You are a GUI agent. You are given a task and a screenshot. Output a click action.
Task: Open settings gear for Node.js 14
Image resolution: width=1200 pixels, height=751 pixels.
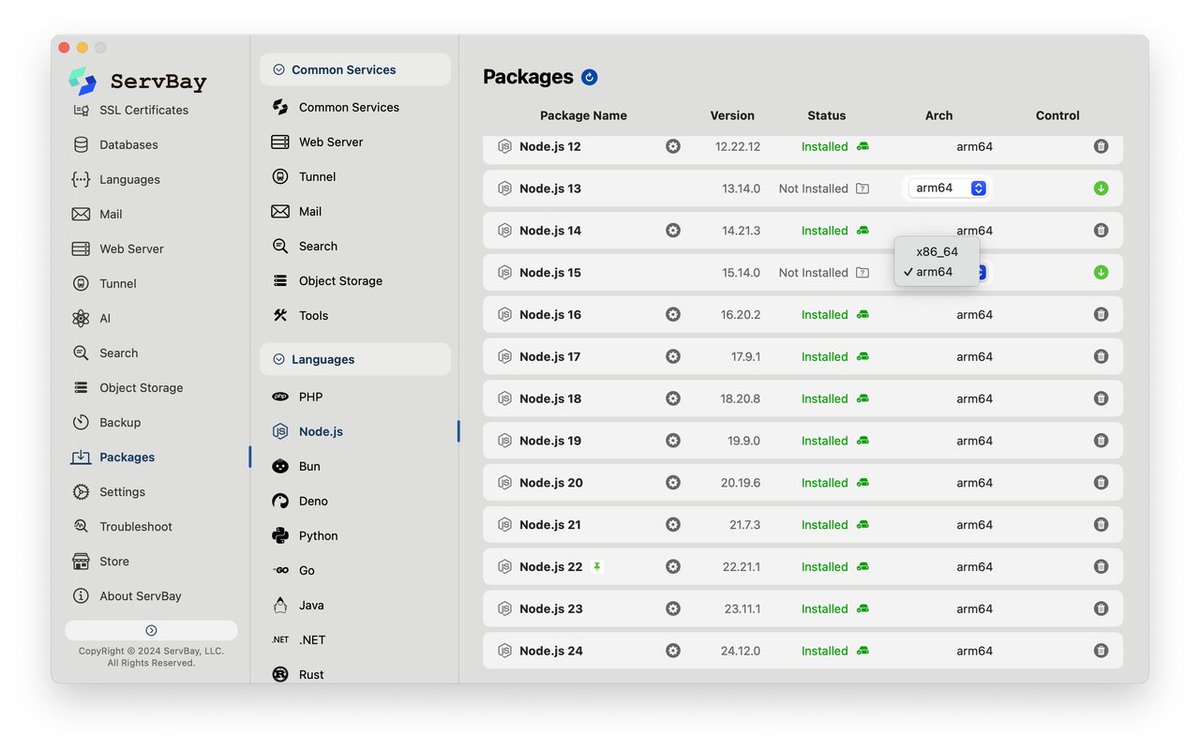click(x=673, y=230)
